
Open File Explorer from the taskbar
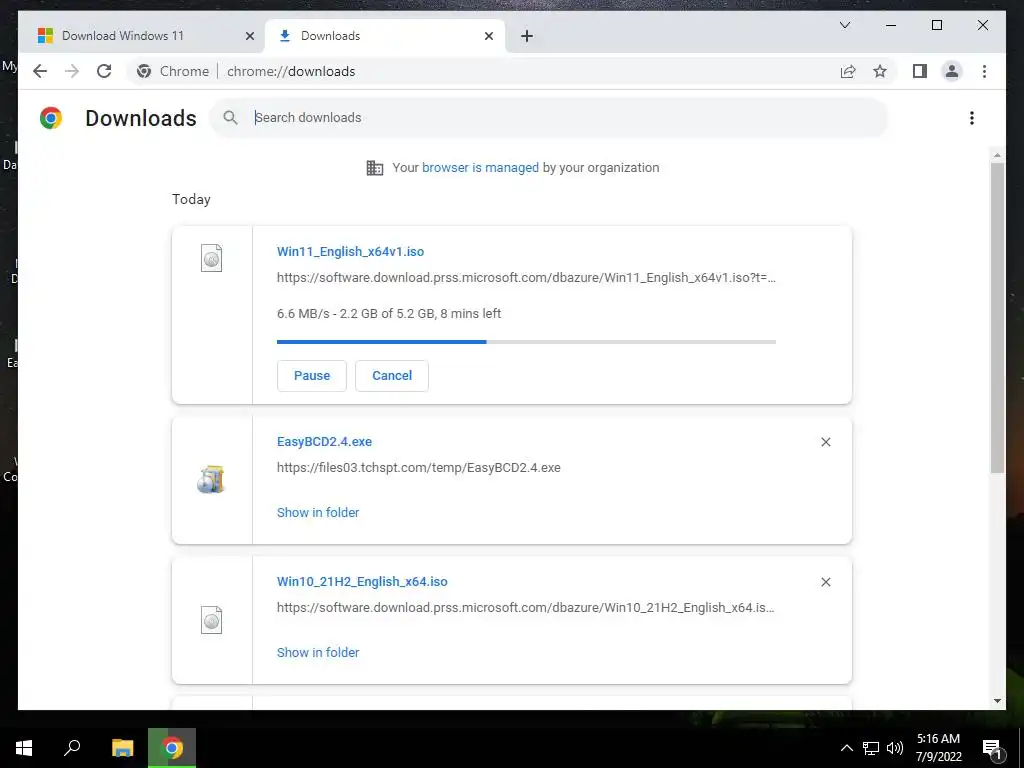[x=122, y=748]
